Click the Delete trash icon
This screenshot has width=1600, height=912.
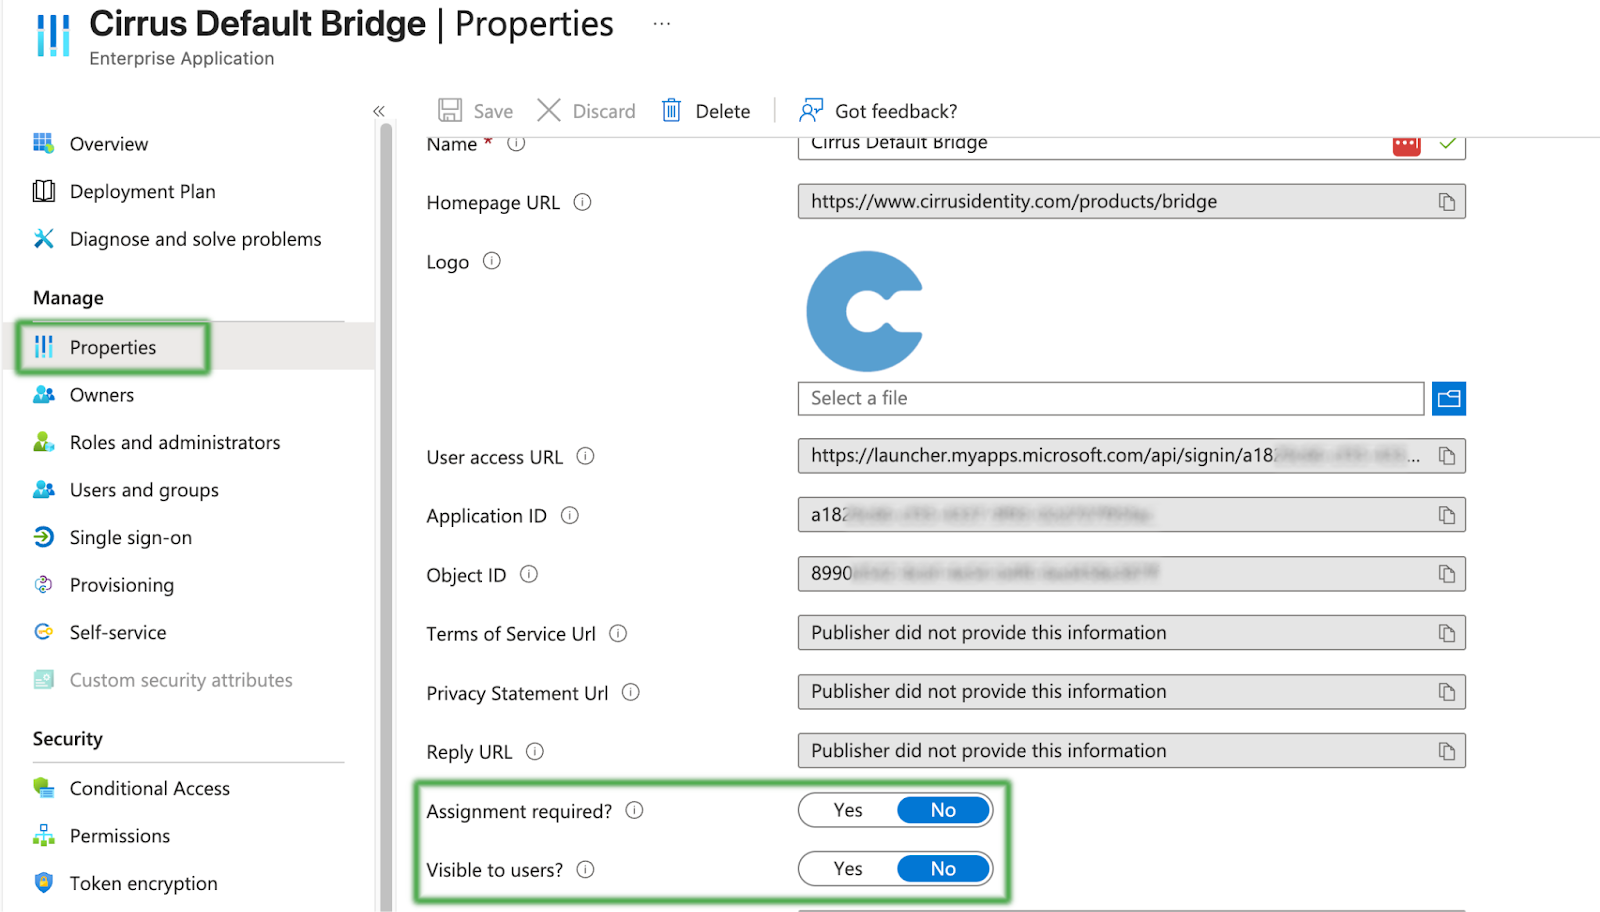pos(672,110)
